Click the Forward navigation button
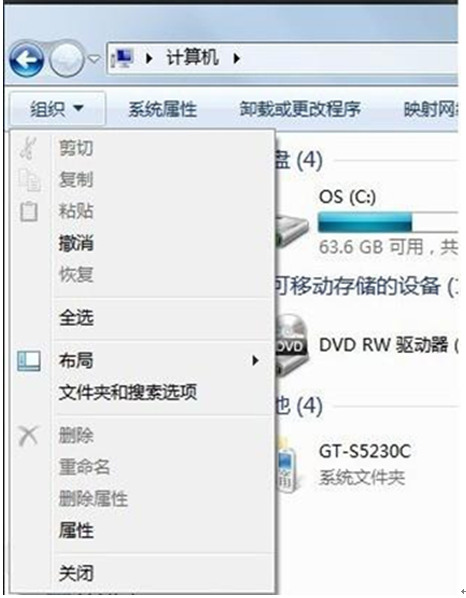The height and width of the screenshot is (598, 466). coord(67,59)
